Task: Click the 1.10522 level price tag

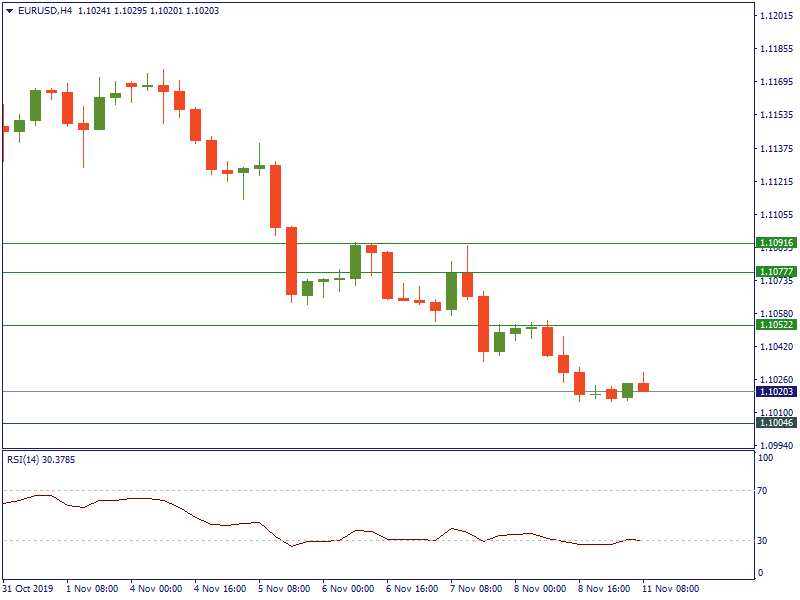Action: 776,325
